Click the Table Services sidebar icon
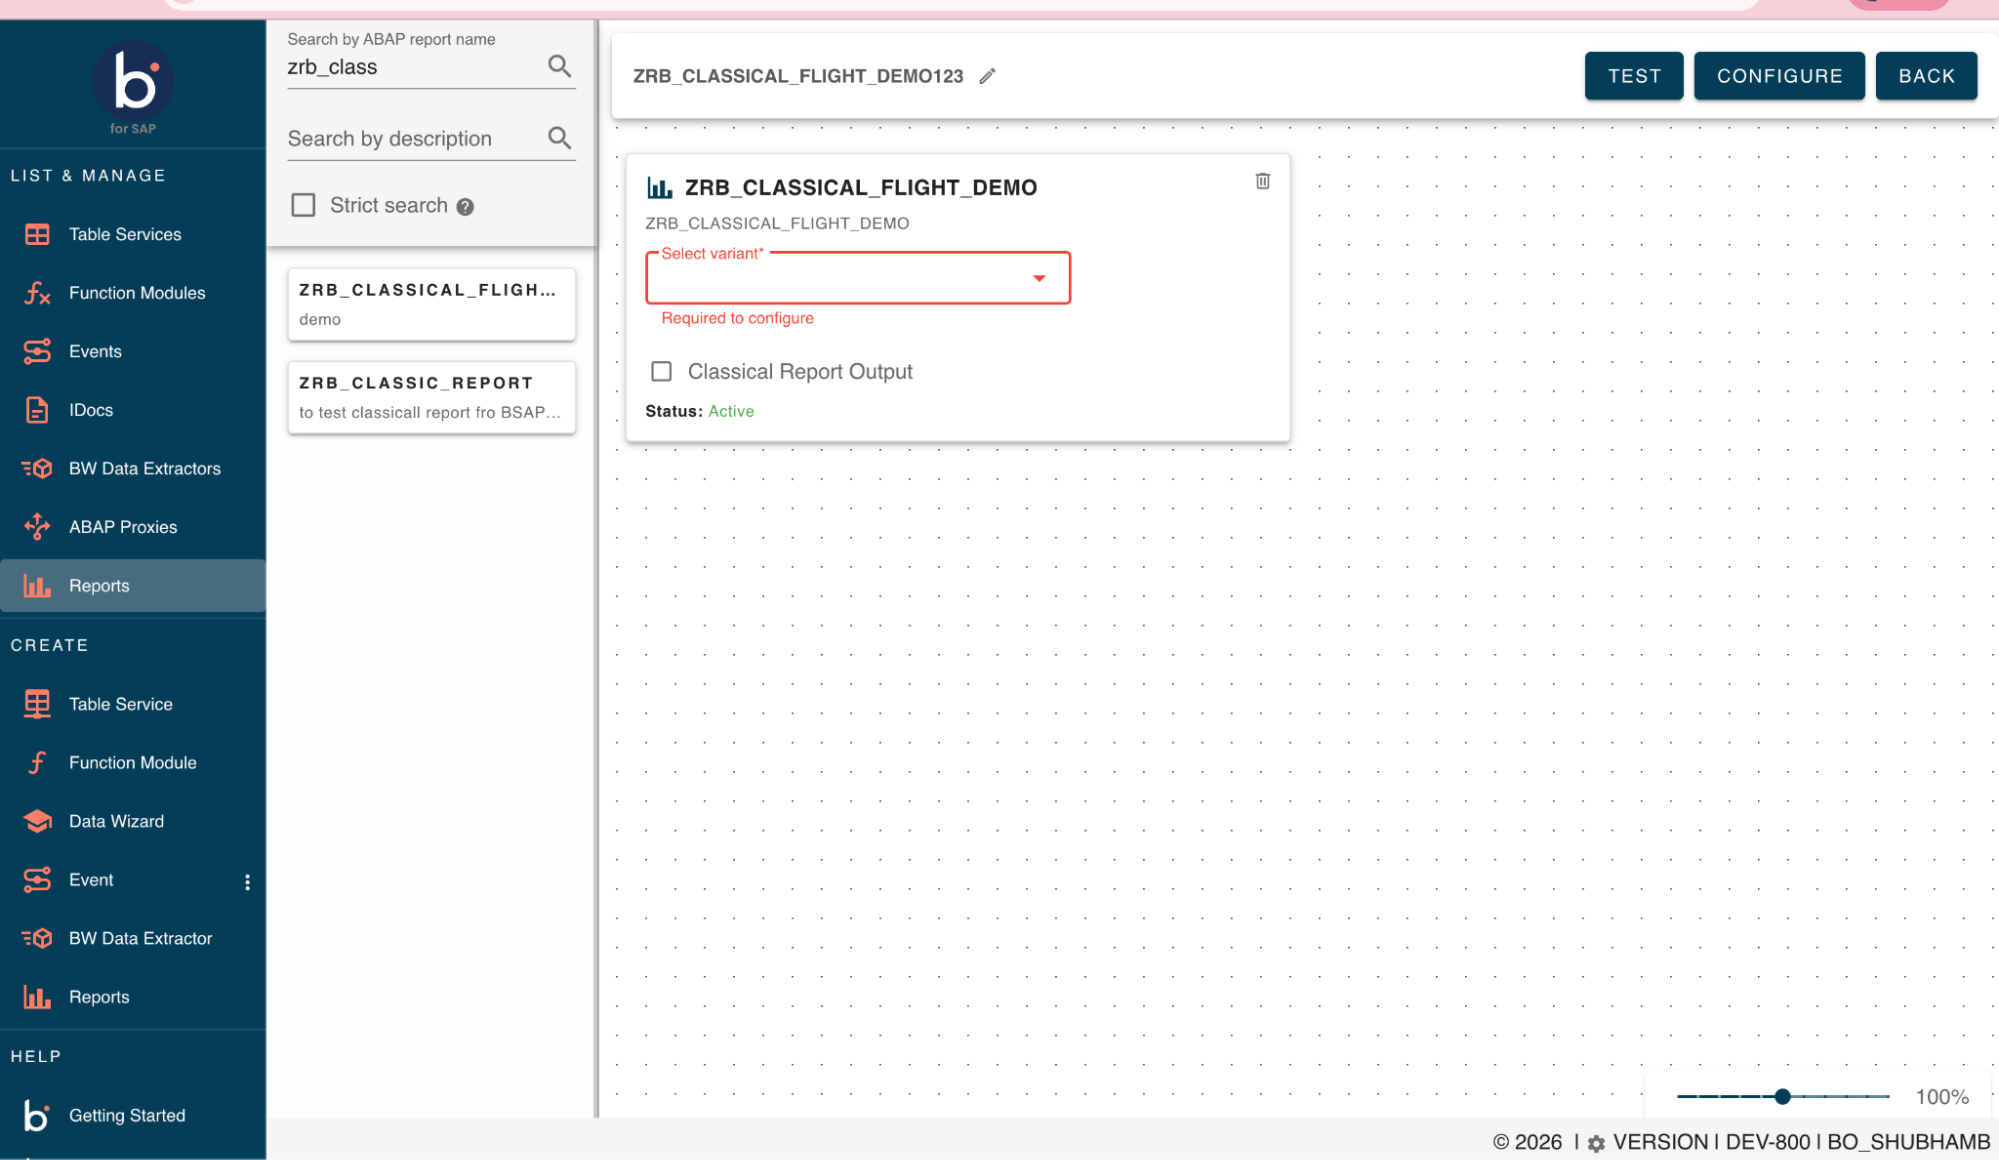The width and height of the screenshot is (1999, 1160). [37, 234]
